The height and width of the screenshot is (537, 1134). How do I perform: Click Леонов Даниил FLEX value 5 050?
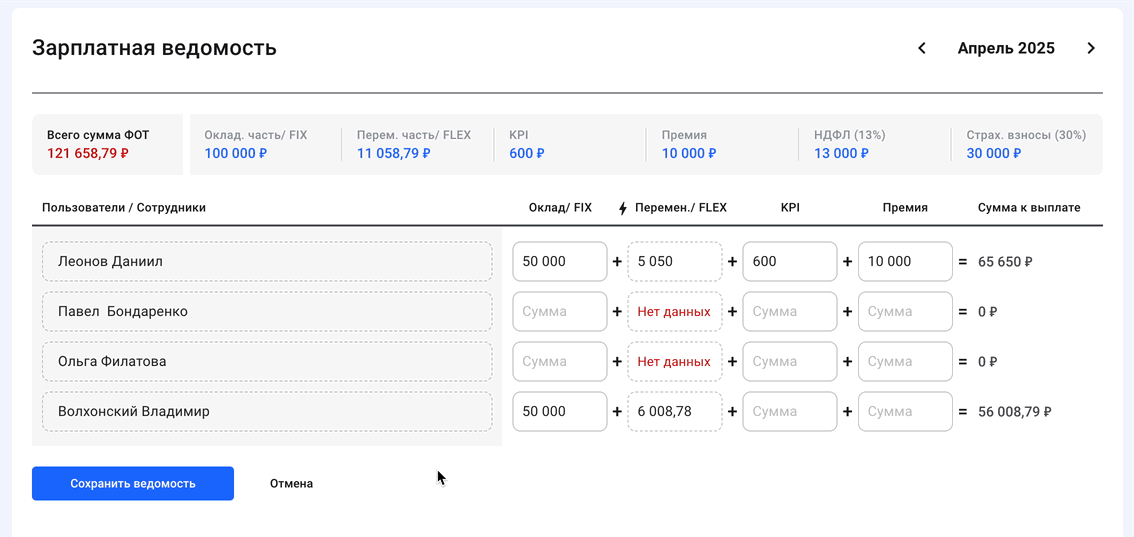click(x=674, y=261)
